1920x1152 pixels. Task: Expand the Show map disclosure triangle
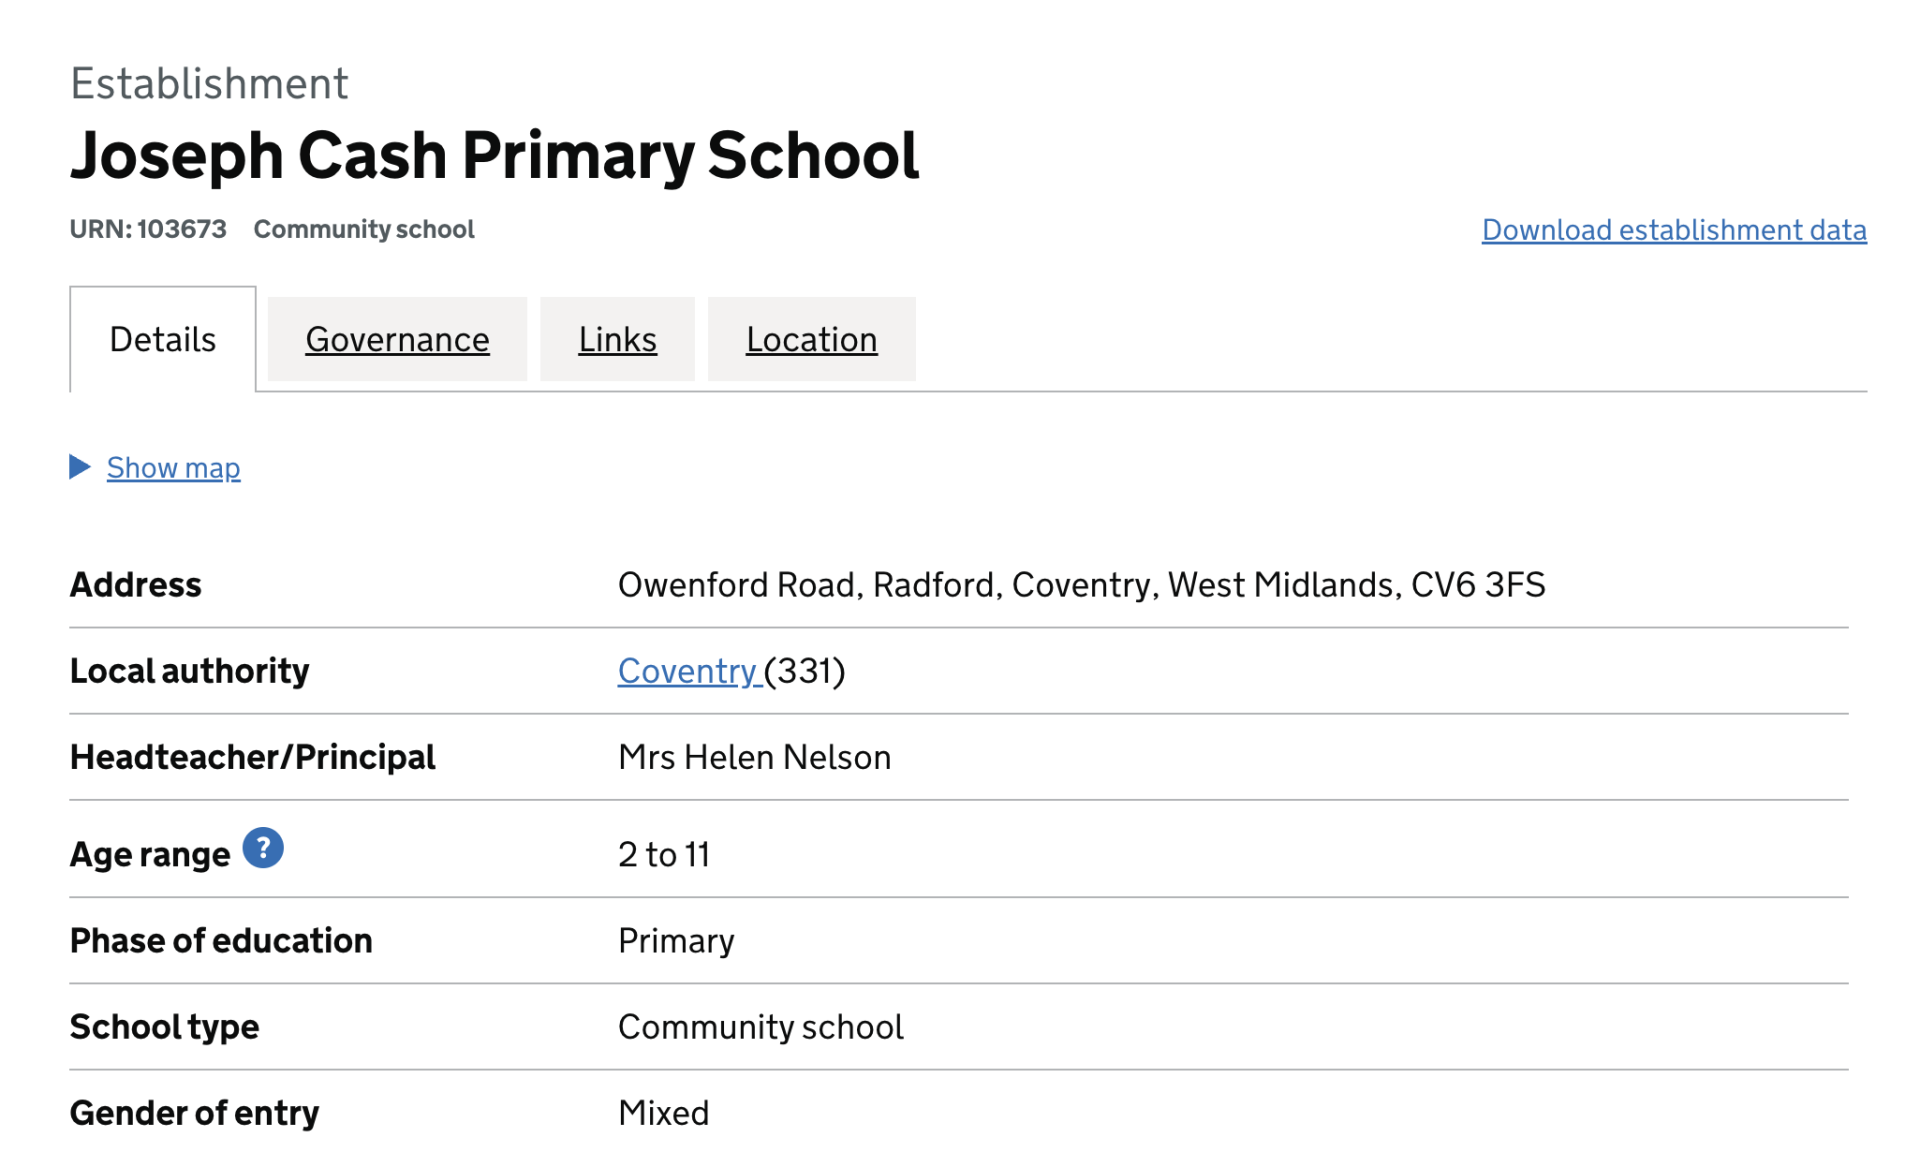click(80, 466)
